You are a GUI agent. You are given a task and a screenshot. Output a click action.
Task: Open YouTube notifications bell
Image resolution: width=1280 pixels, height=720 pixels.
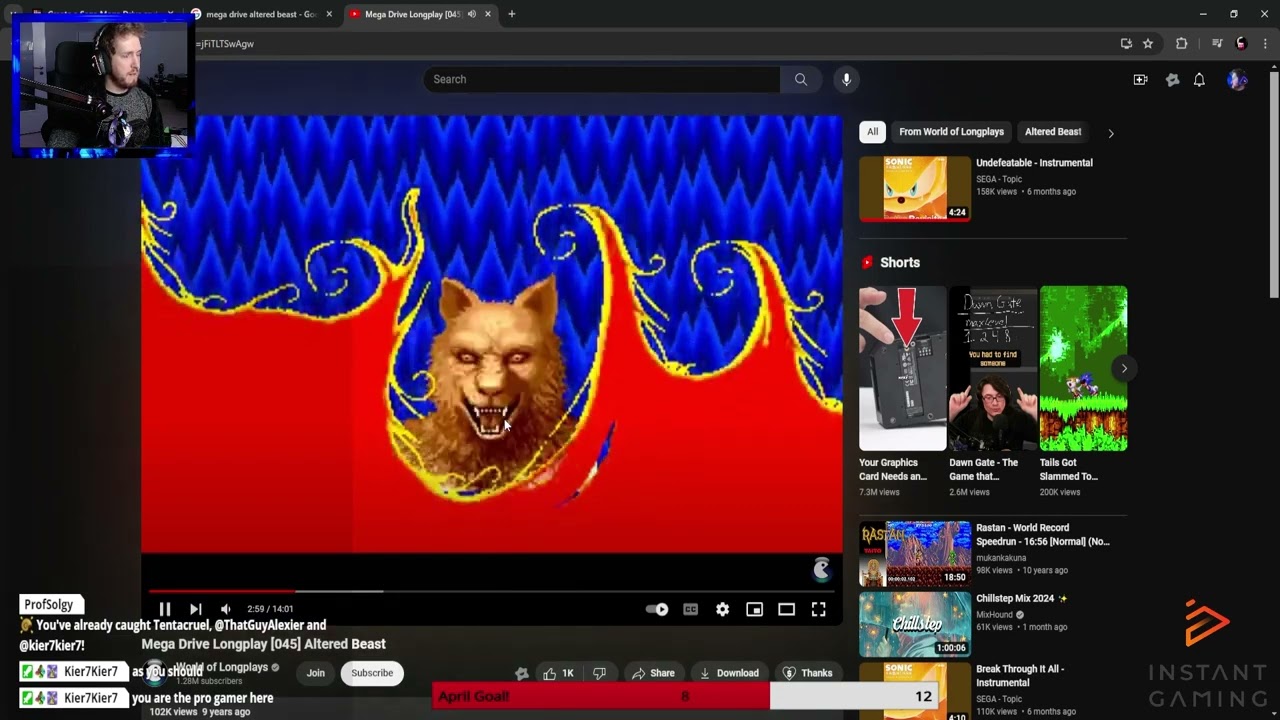pos(1199,80)
